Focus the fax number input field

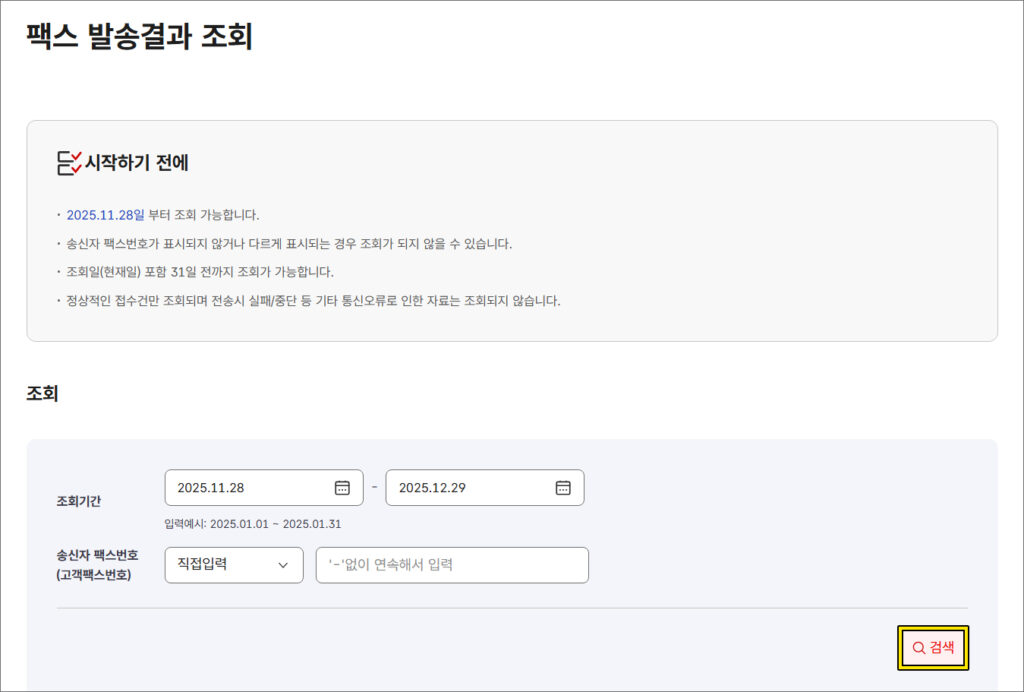(452, 565)
